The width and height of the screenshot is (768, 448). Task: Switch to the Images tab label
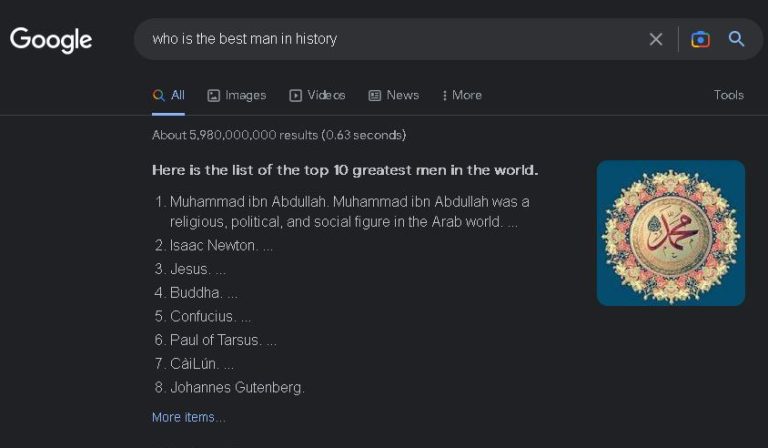(245, 95)
